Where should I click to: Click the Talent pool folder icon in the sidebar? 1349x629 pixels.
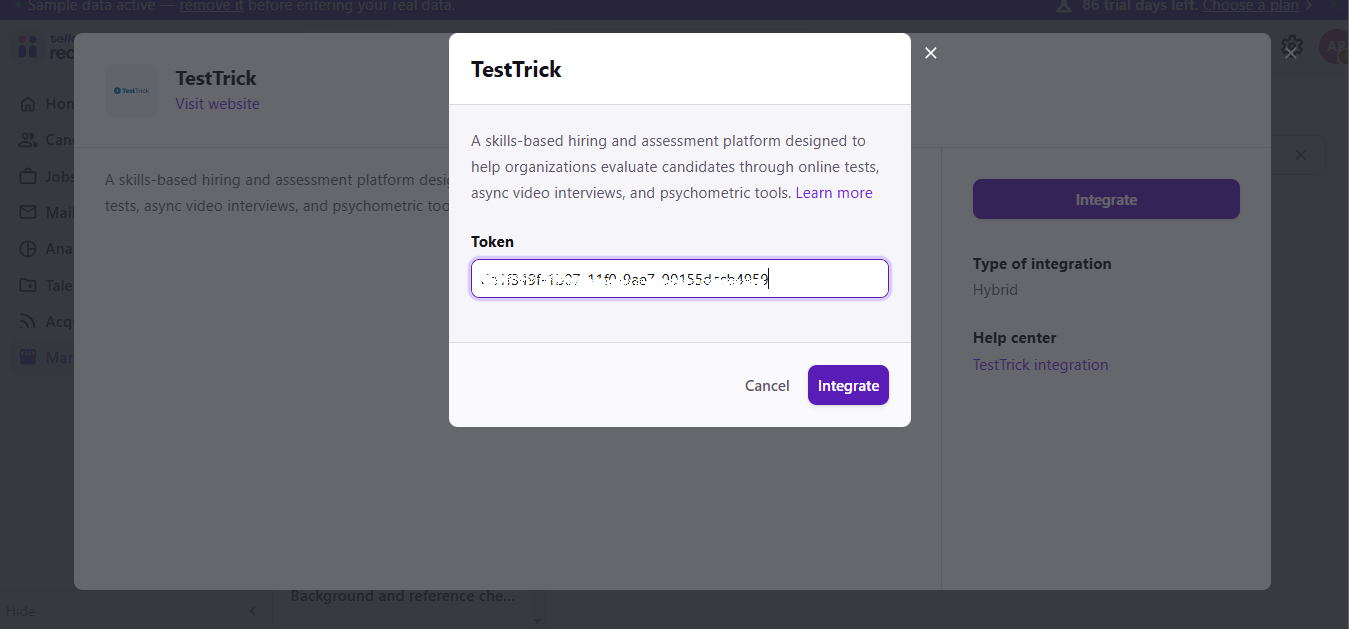pyautogui.click(x=28, y=285)
